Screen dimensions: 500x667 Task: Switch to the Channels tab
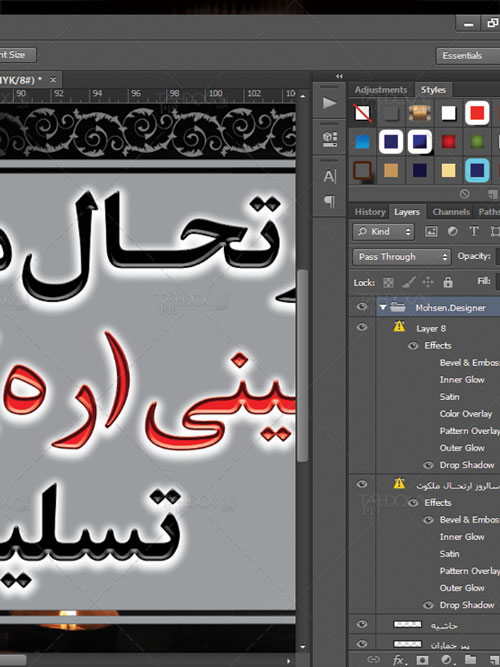click(x=451, y=212)
